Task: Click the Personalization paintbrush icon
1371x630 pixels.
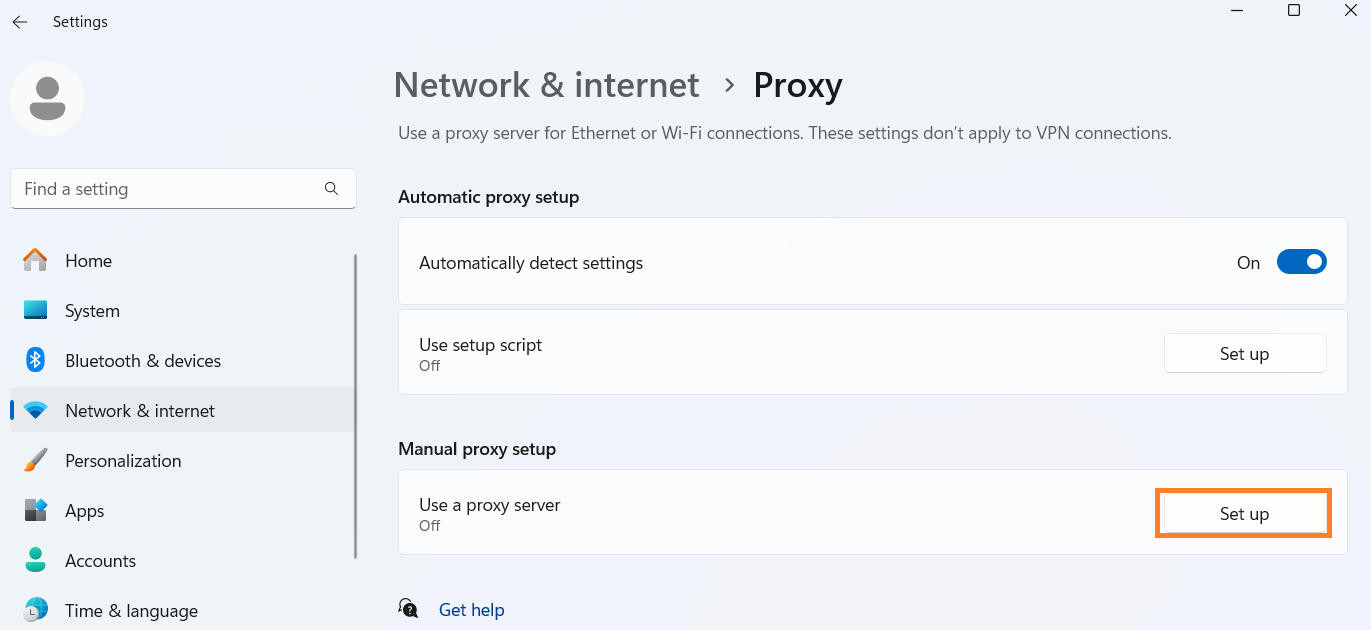Action: (35, 461)
